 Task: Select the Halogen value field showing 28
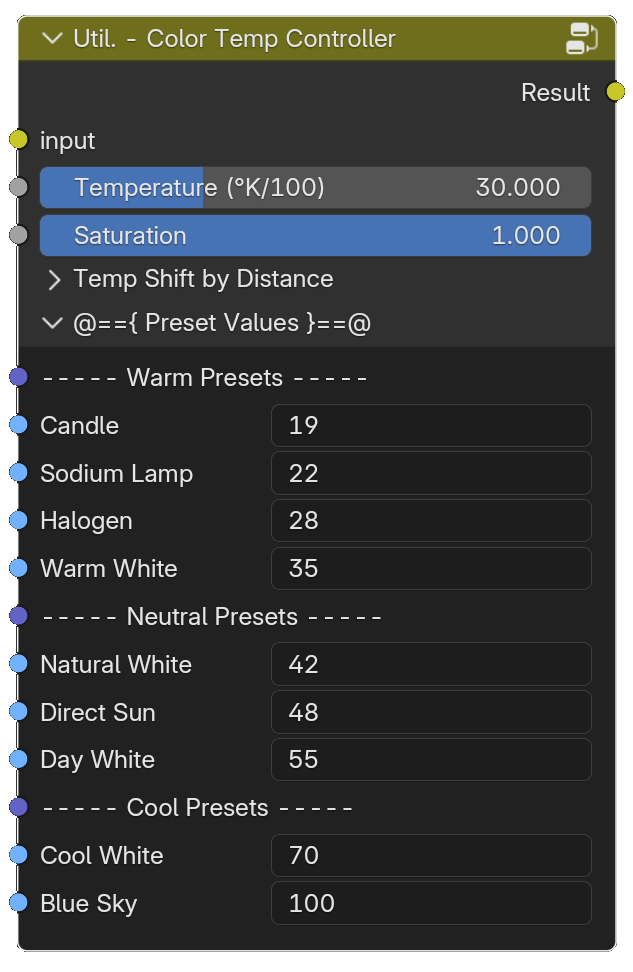click(x=431, y=521)
